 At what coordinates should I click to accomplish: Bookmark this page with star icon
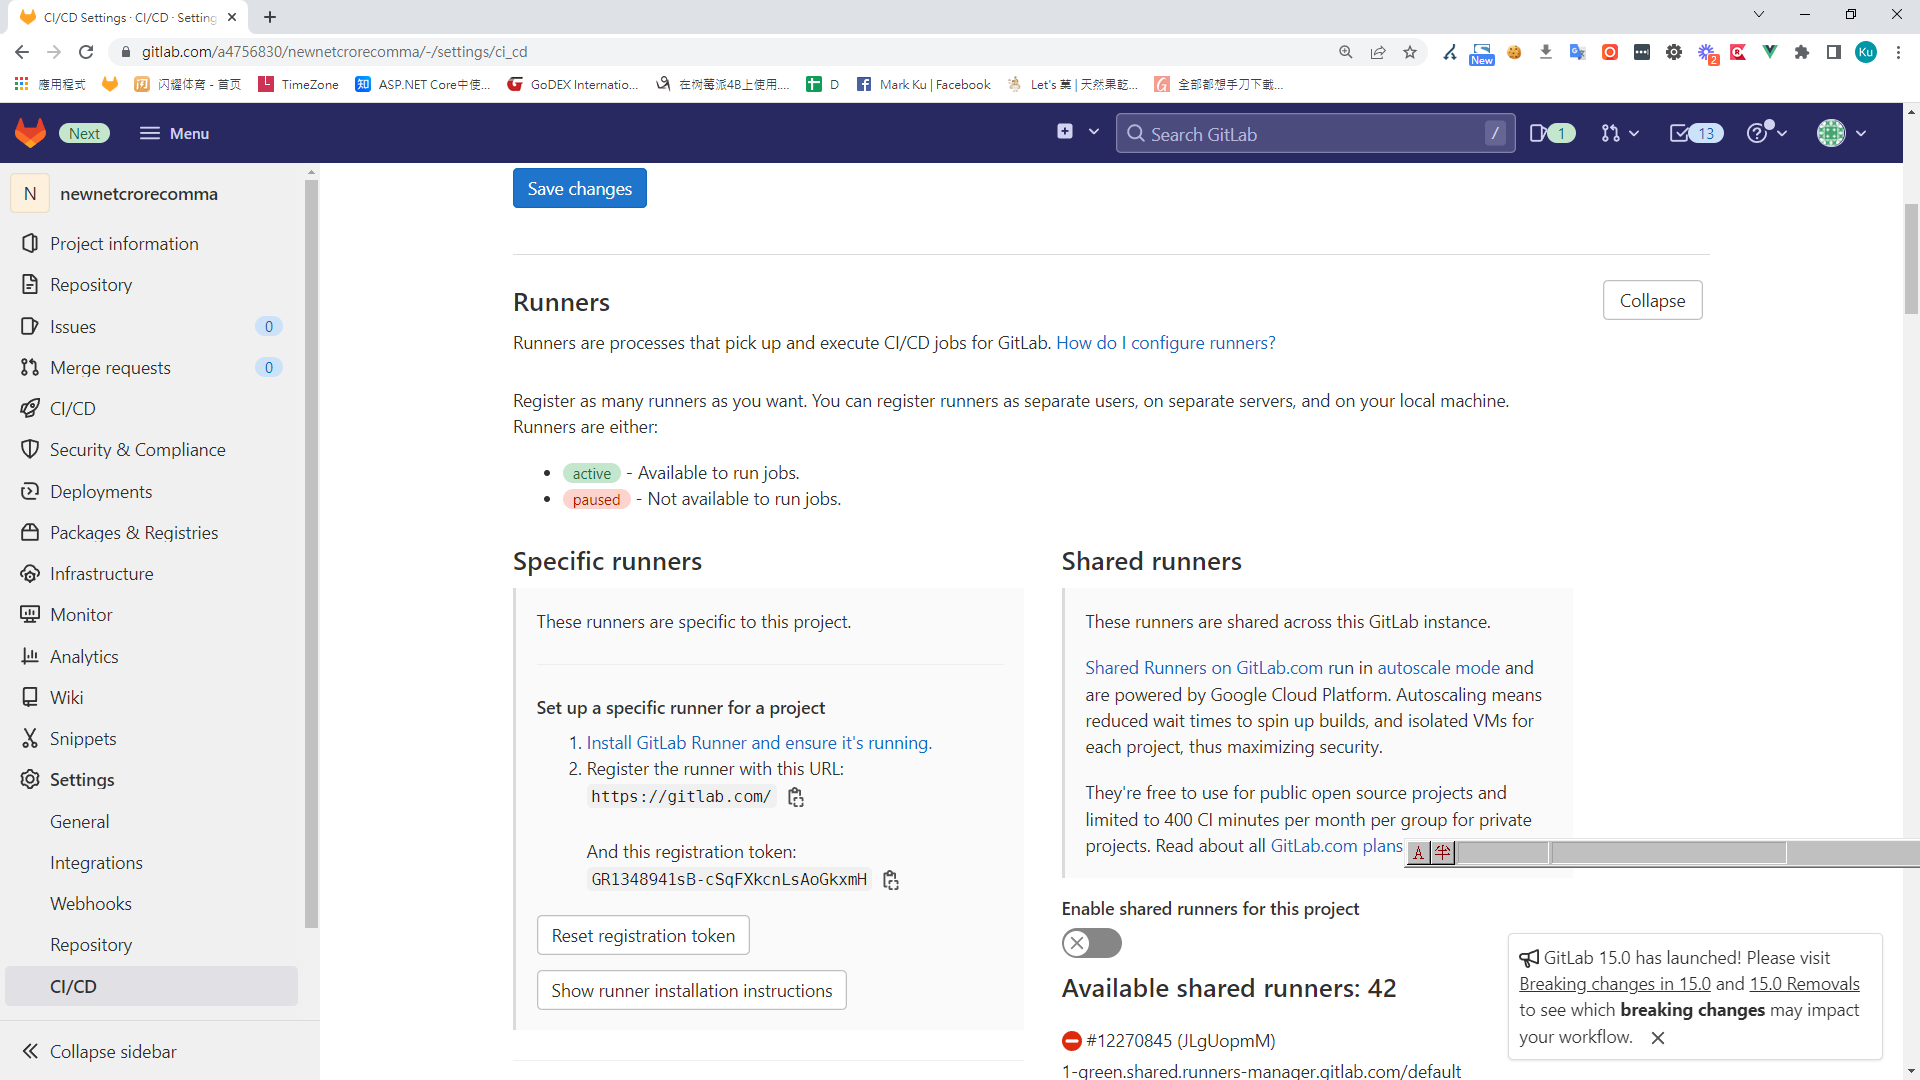[x=1410, y=52]
